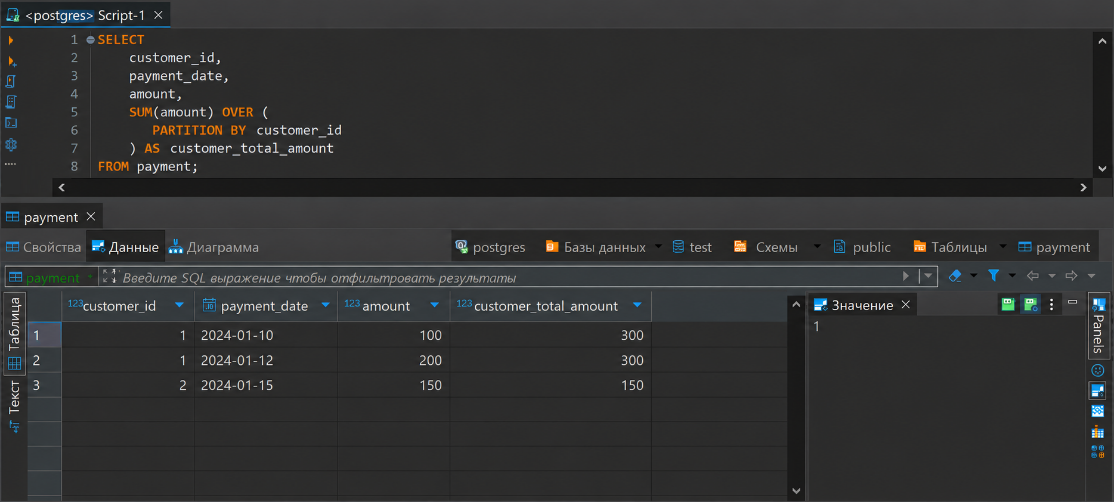Switch to the Script-1 editor tab
Screen dimensions: 1114x502
85,14
